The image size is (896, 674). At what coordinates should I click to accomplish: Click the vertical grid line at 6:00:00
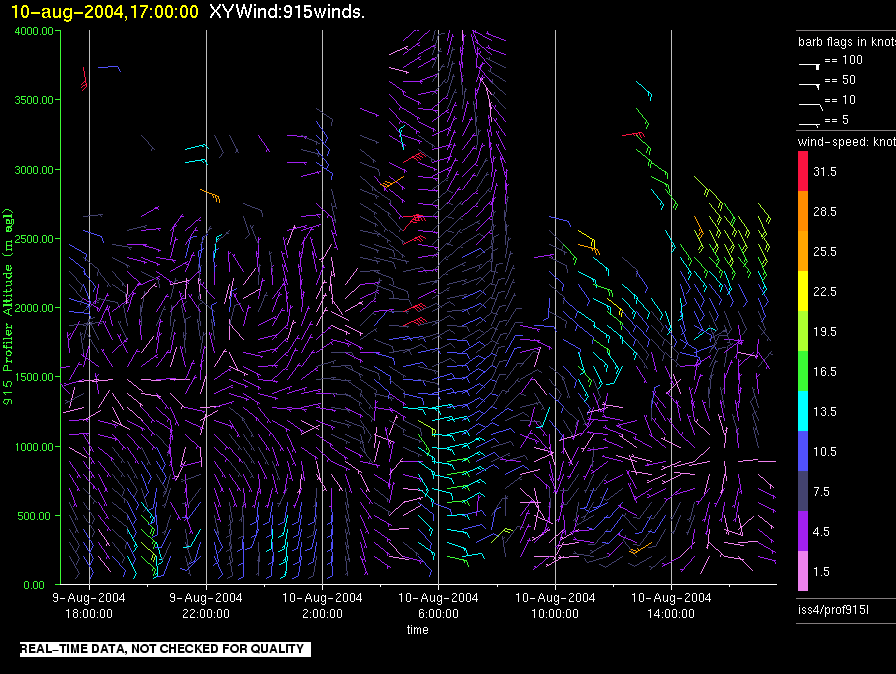click(438, 307)
